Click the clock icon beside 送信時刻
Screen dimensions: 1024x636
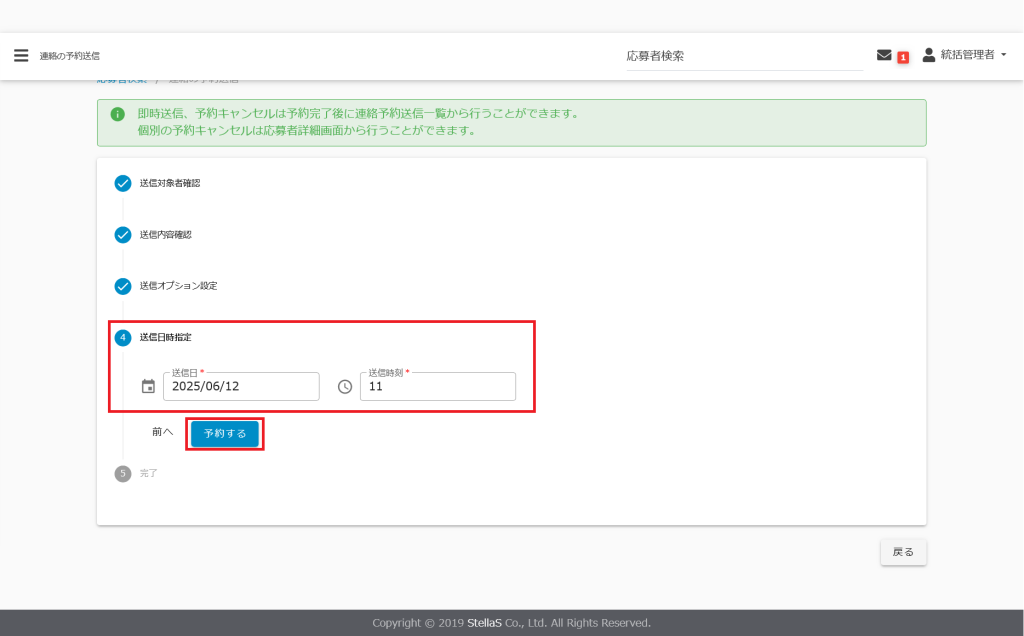(x=345, y=386)
